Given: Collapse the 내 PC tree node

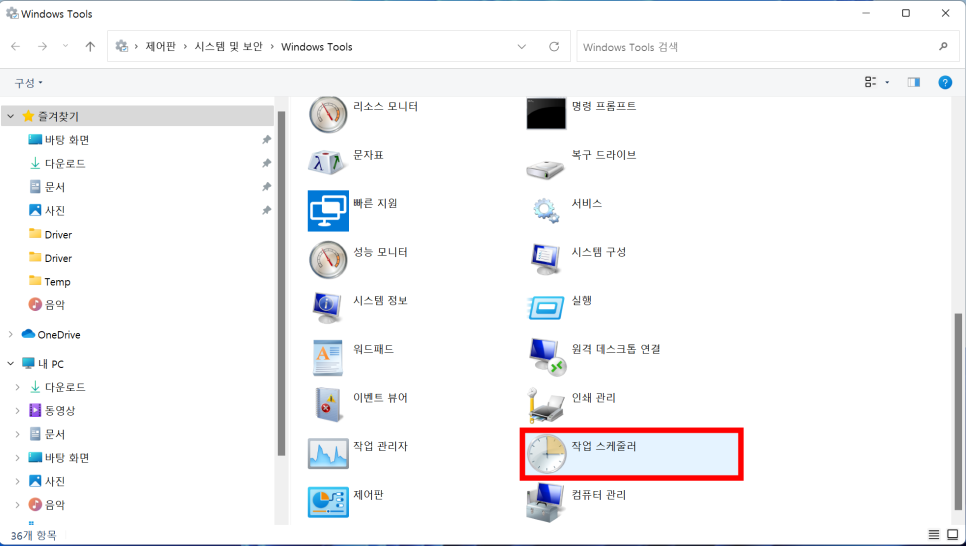Looking at the screenshot, I should pyautogui.click(x=10, y=364).
